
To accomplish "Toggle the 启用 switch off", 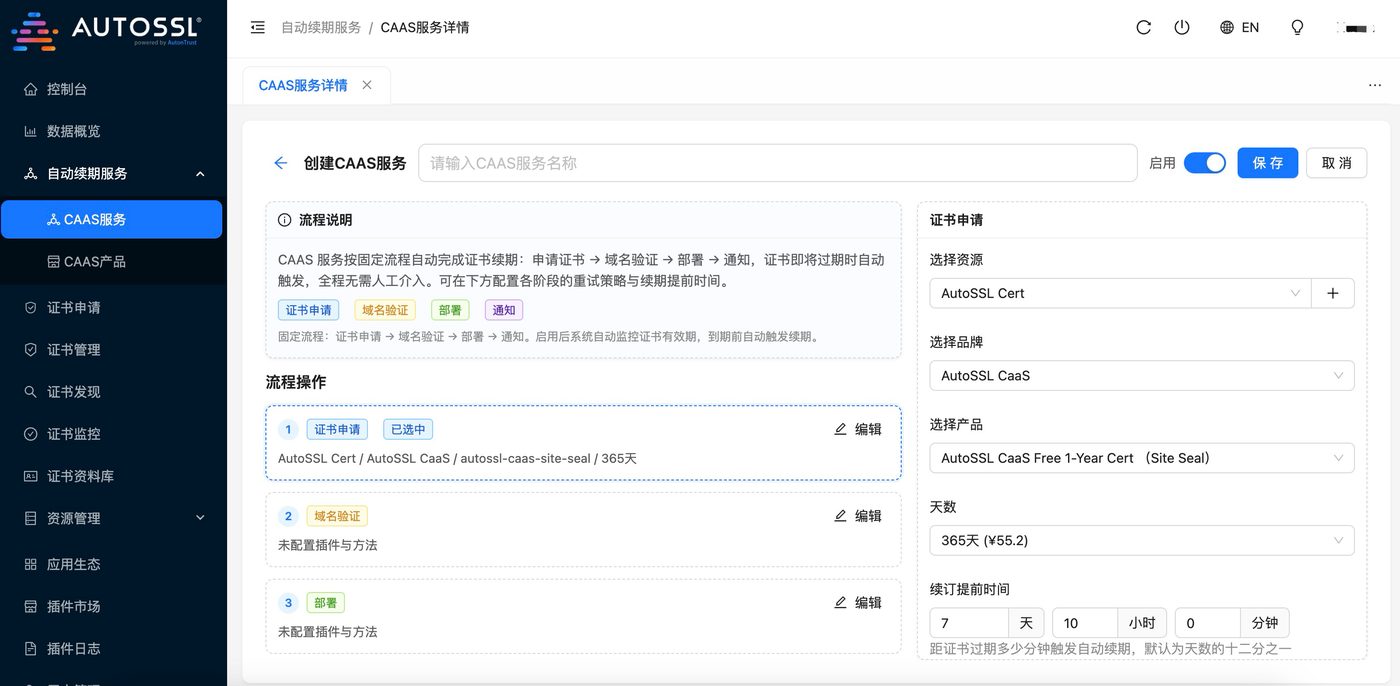I will pyautogui.click(x=1204, y=163).
